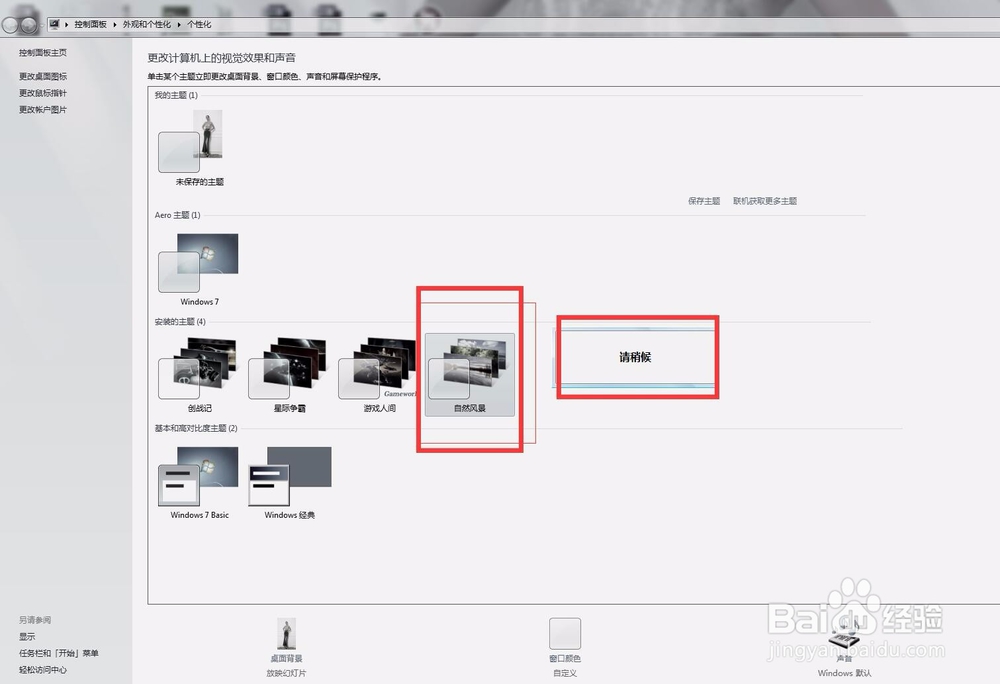Open 更改鼠标指针 link

click(x=43, y=92)
